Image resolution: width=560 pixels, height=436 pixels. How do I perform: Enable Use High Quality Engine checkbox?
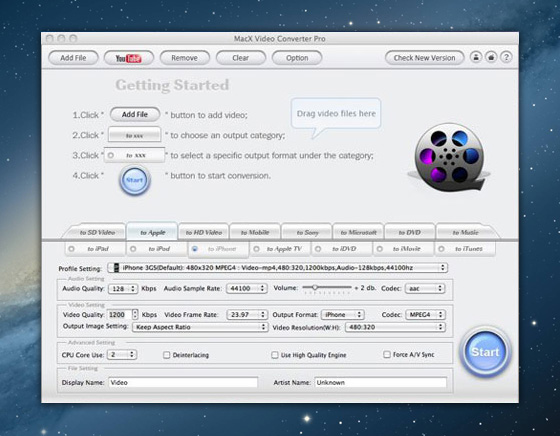275,355
